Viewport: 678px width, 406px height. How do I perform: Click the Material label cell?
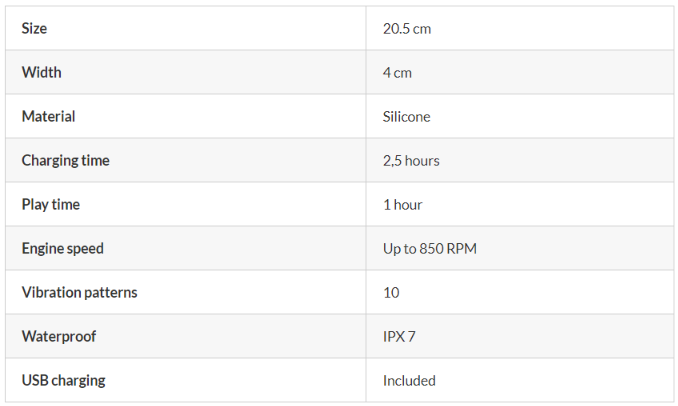click(49, 117)
